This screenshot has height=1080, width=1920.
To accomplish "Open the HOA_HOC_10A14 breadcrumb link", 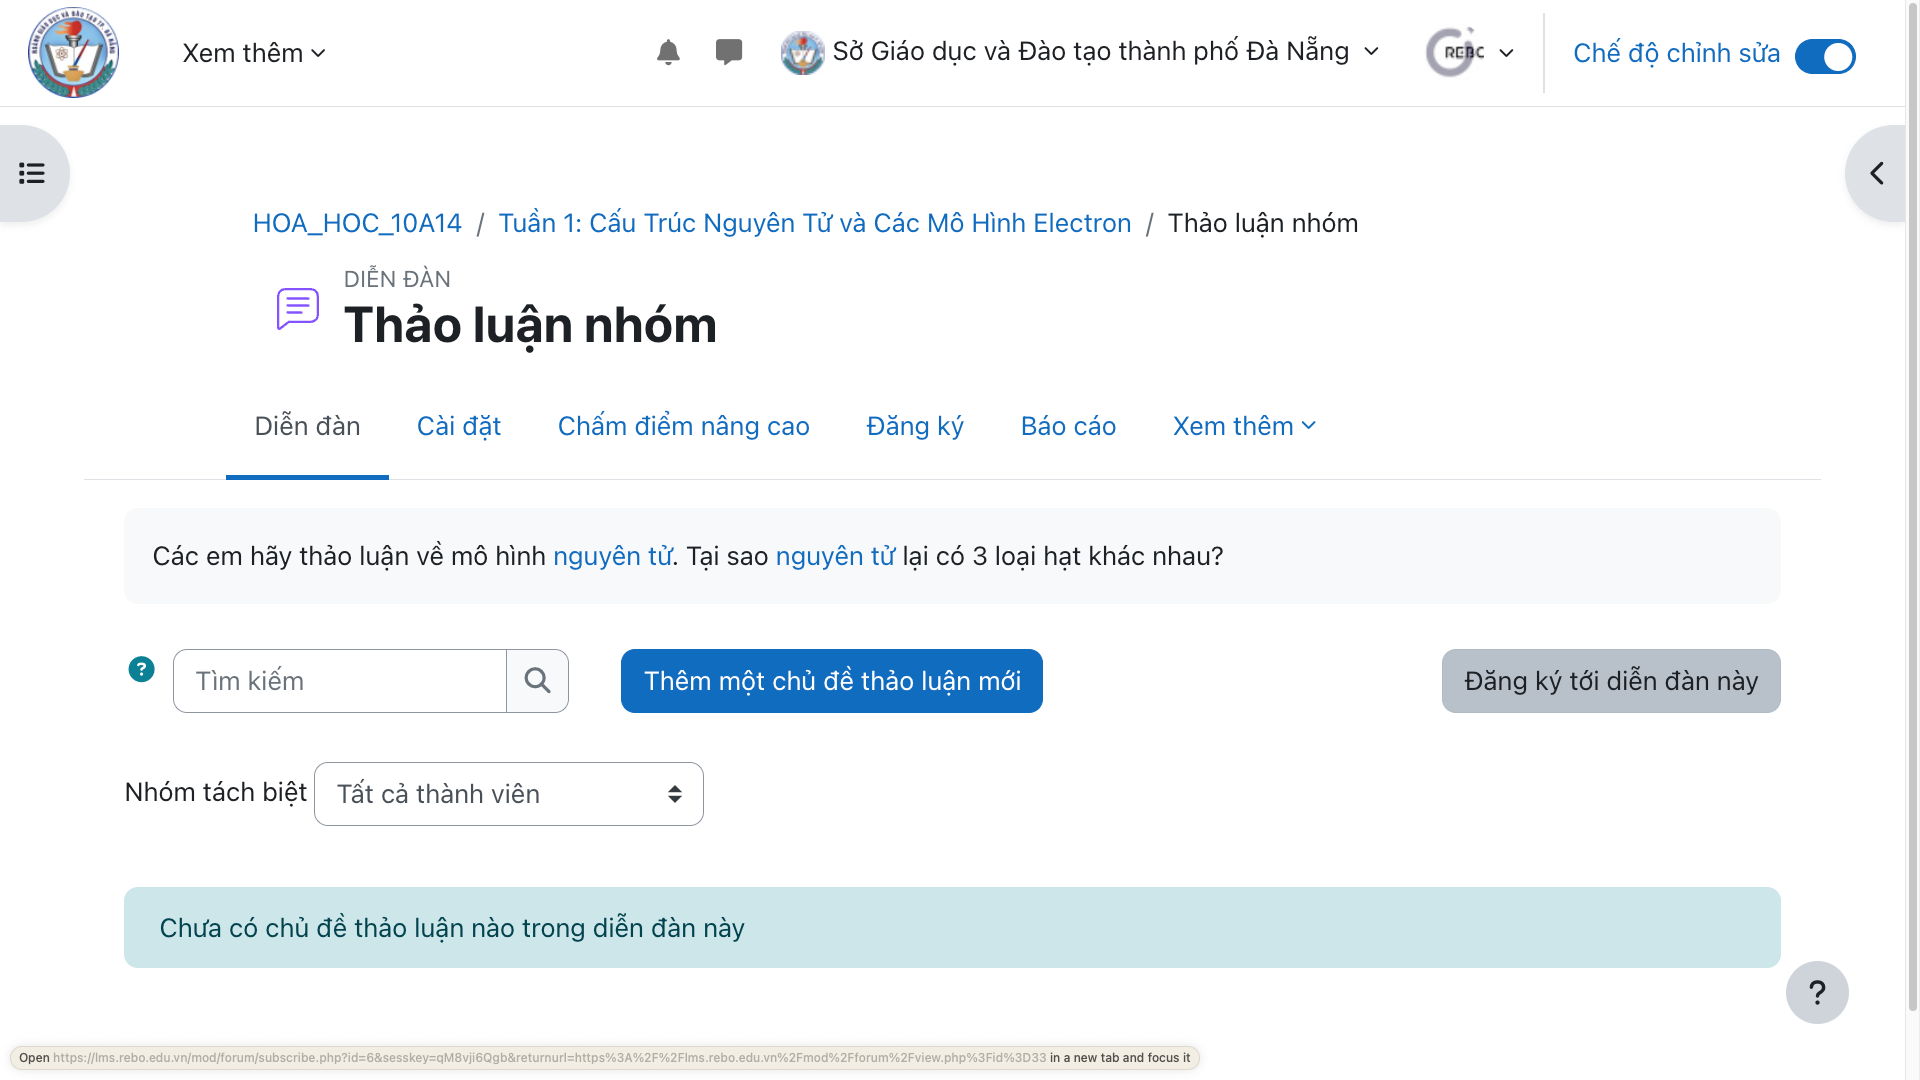I will [357, 223].
